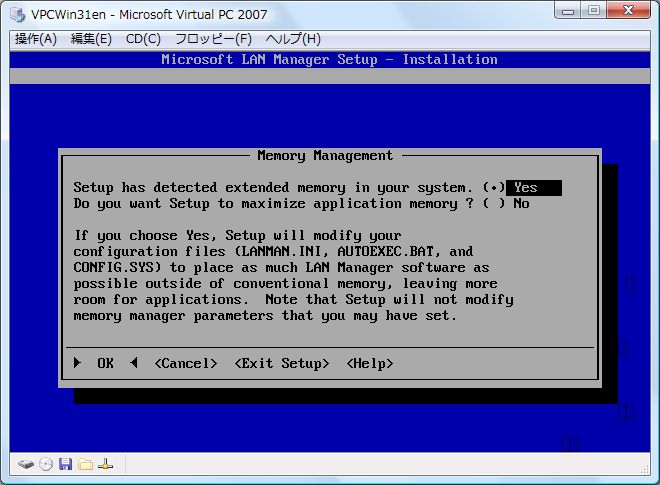Click the floppy disk status icon
The height and width of the screenshot is (485, 660).
pos(65,464)
